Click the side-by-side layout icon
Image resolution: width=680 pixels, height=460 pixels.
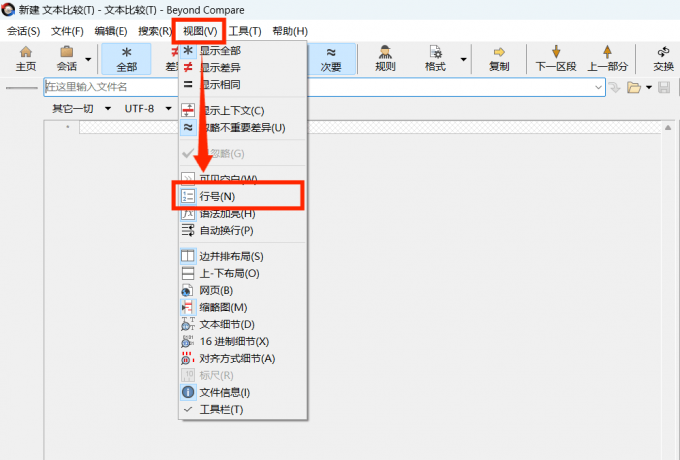pos(188,256)
